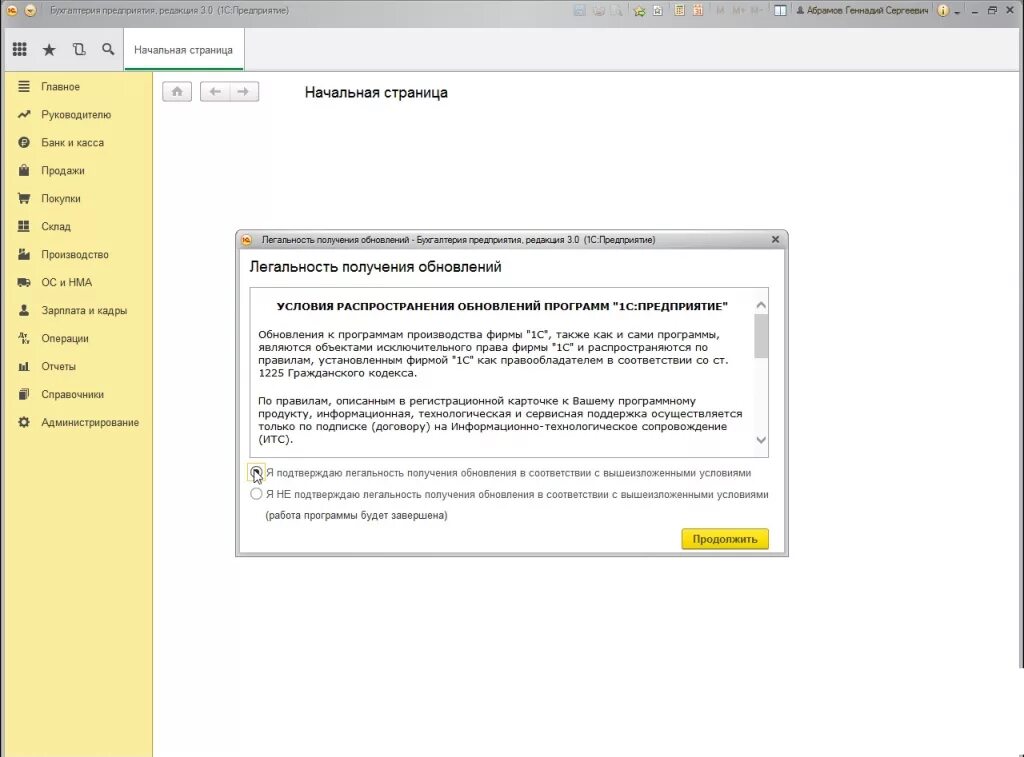1024x757 pixels.
Task: Open the Руководителю section
Action: [76, 114]
